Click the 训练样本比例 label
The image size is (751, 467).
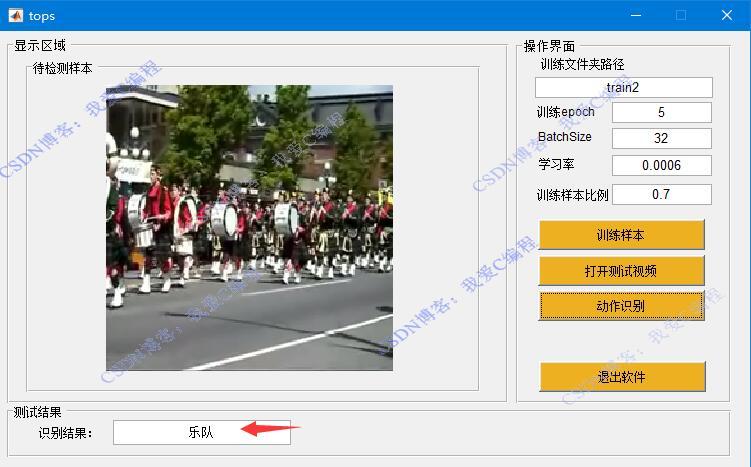pos(572,195)
